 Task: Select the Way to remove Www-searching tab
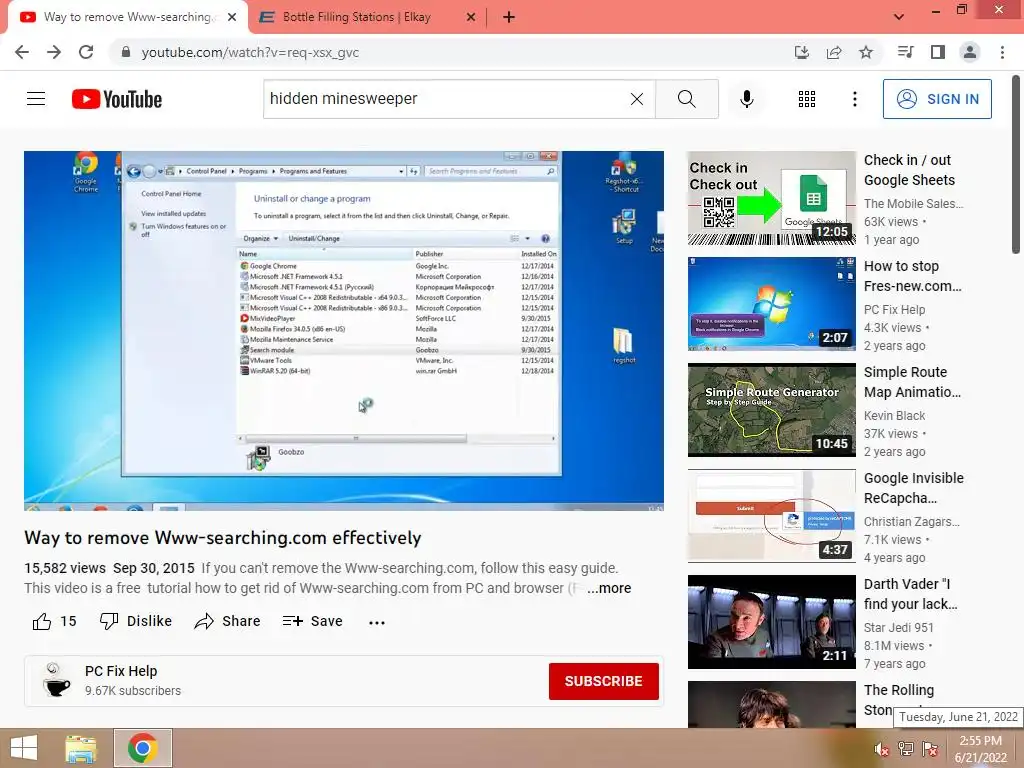pos(127,17)
